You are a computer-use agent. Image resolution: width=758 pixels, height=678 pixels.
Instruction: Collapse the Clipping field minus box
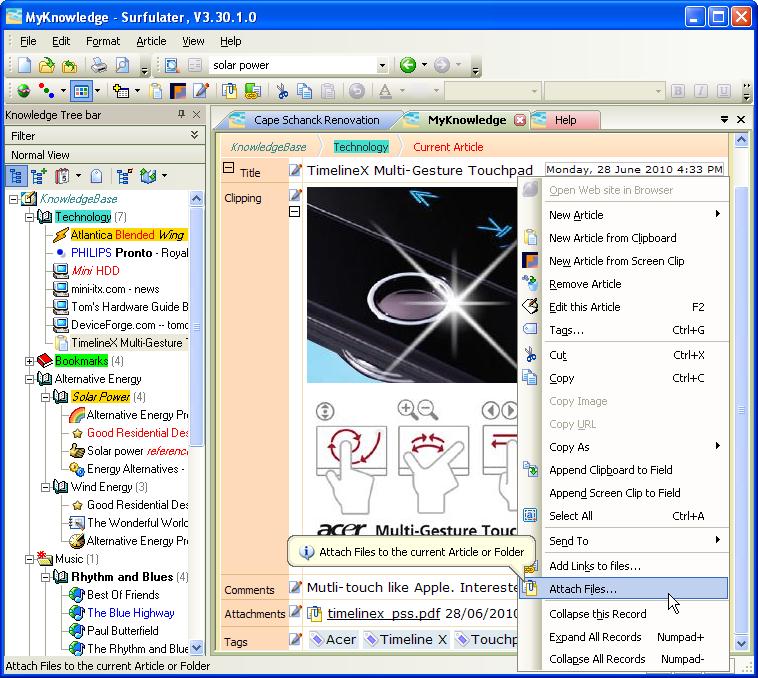(x=294, y=212)
